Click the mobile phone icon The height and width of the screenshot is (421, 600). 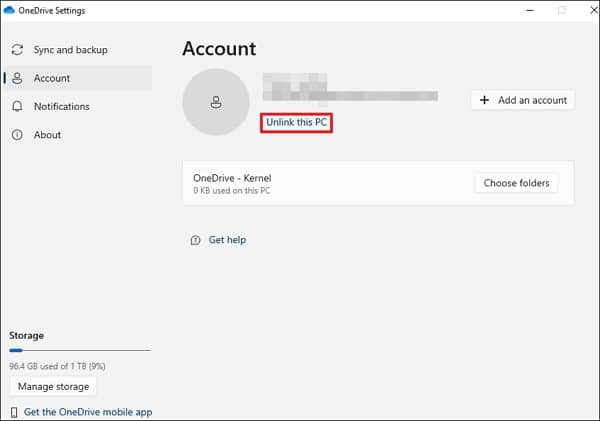tap(14, 413)
